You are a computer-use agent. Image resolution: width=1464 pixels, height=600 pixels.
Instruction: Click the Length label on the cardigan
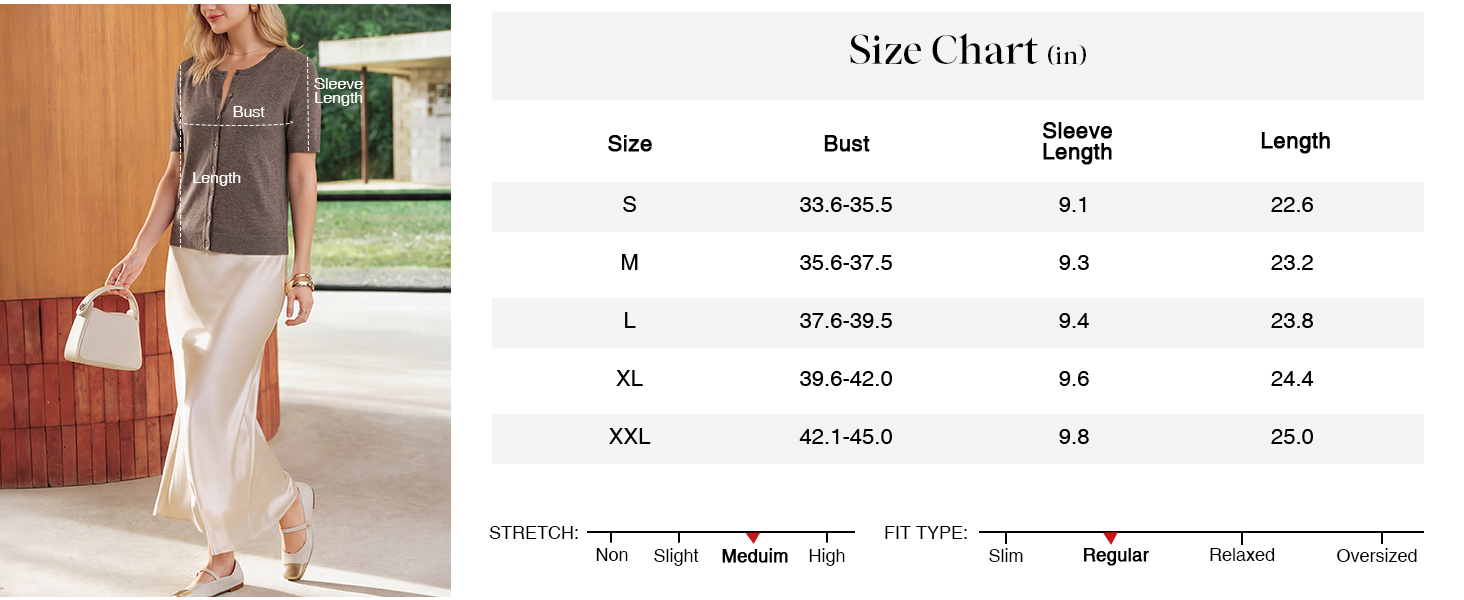coord(217,178)
